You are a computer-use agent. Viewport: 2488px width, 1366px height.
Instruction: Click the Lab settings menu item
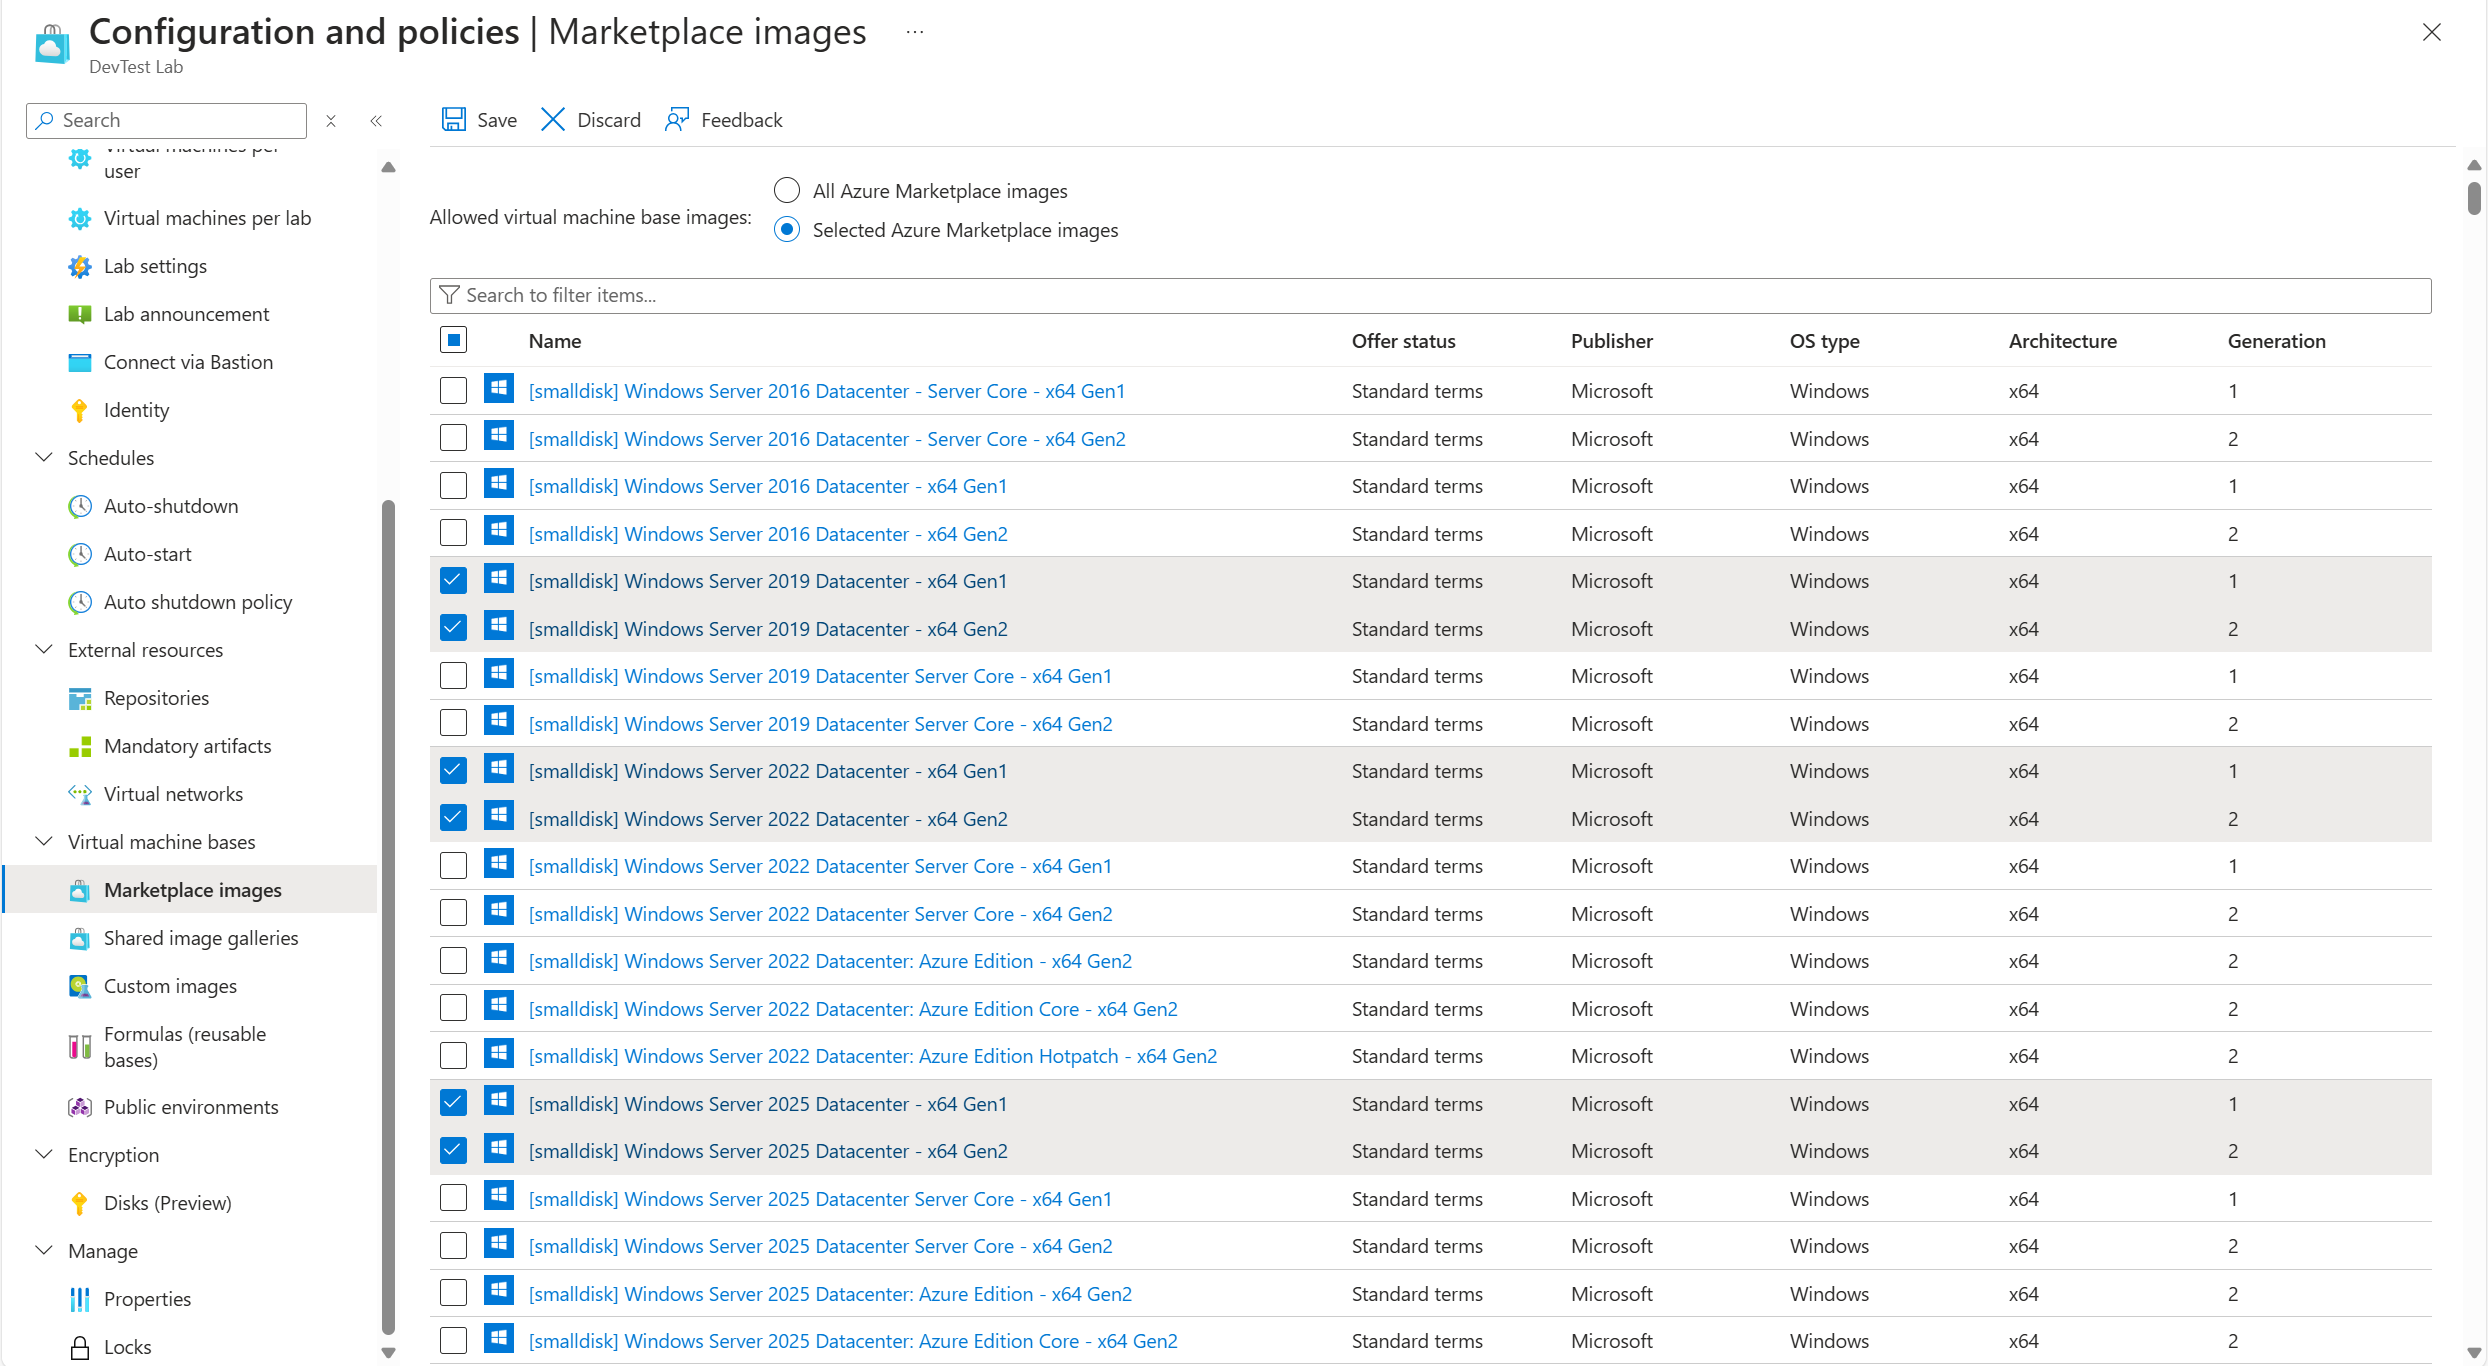pyautogui.click(x=156, y=264)
